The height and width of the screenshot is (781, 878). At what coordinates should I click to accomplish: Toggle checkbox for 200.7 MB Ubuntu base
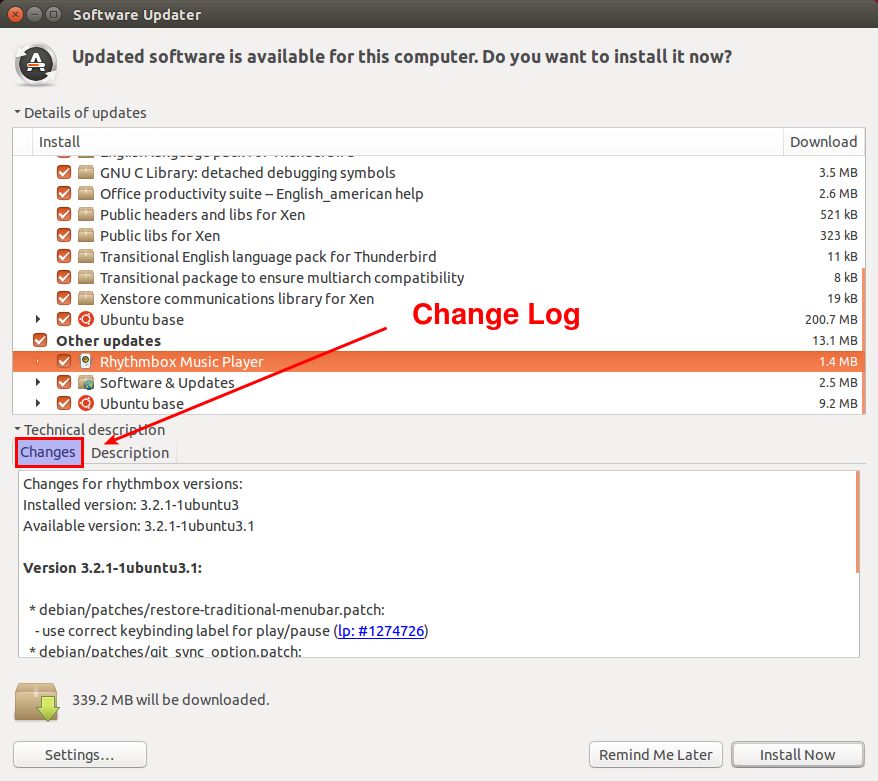coord(64,320)
